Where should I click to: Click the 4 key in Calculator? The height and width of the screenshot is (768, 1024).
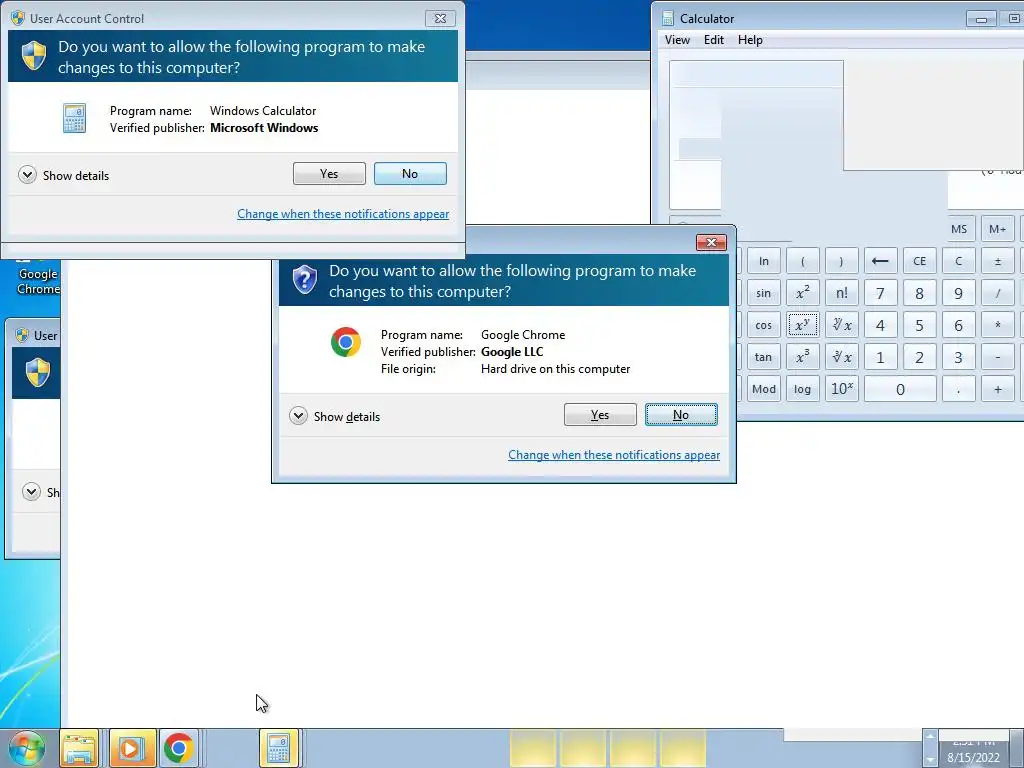880,325
